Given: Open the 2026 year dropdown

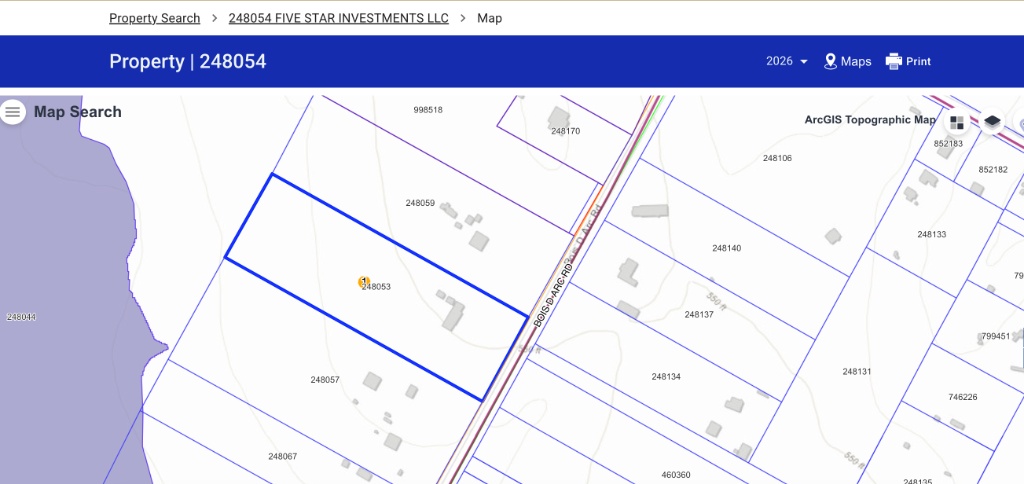Looking at the screenshot, I should (x=787, y=61).
